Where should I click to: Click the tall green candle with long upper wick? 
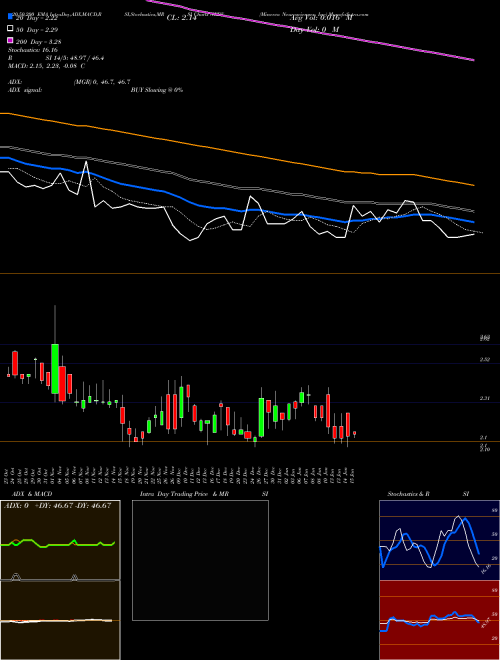[55, 369]
